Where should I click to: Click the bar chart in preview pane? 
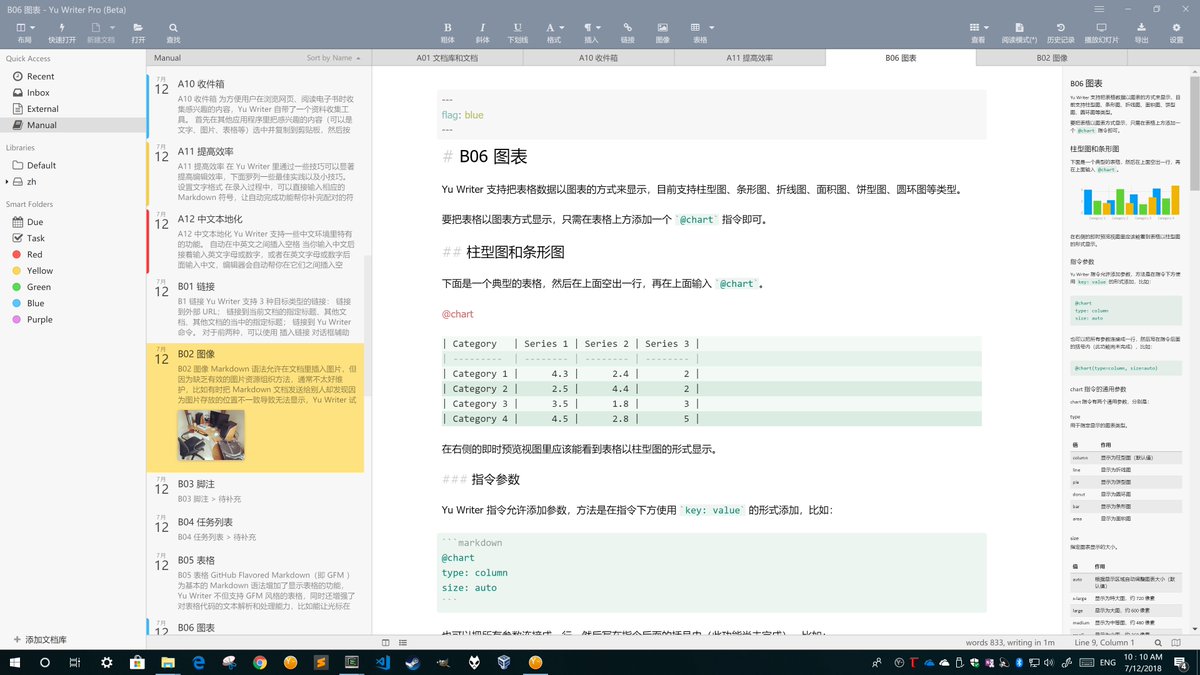coord(1130,203)
